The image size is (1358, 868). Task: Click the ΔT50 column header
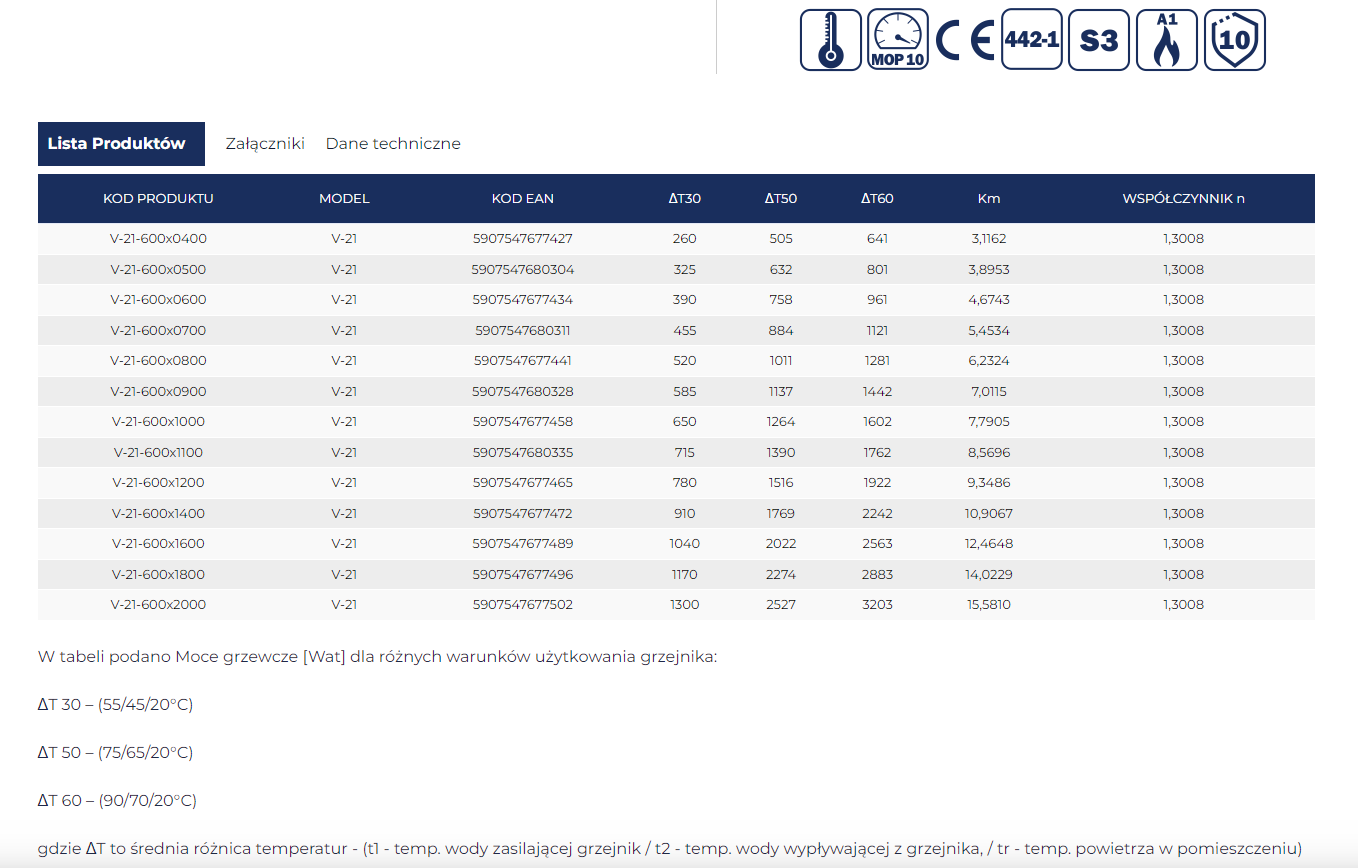point(780,199)
